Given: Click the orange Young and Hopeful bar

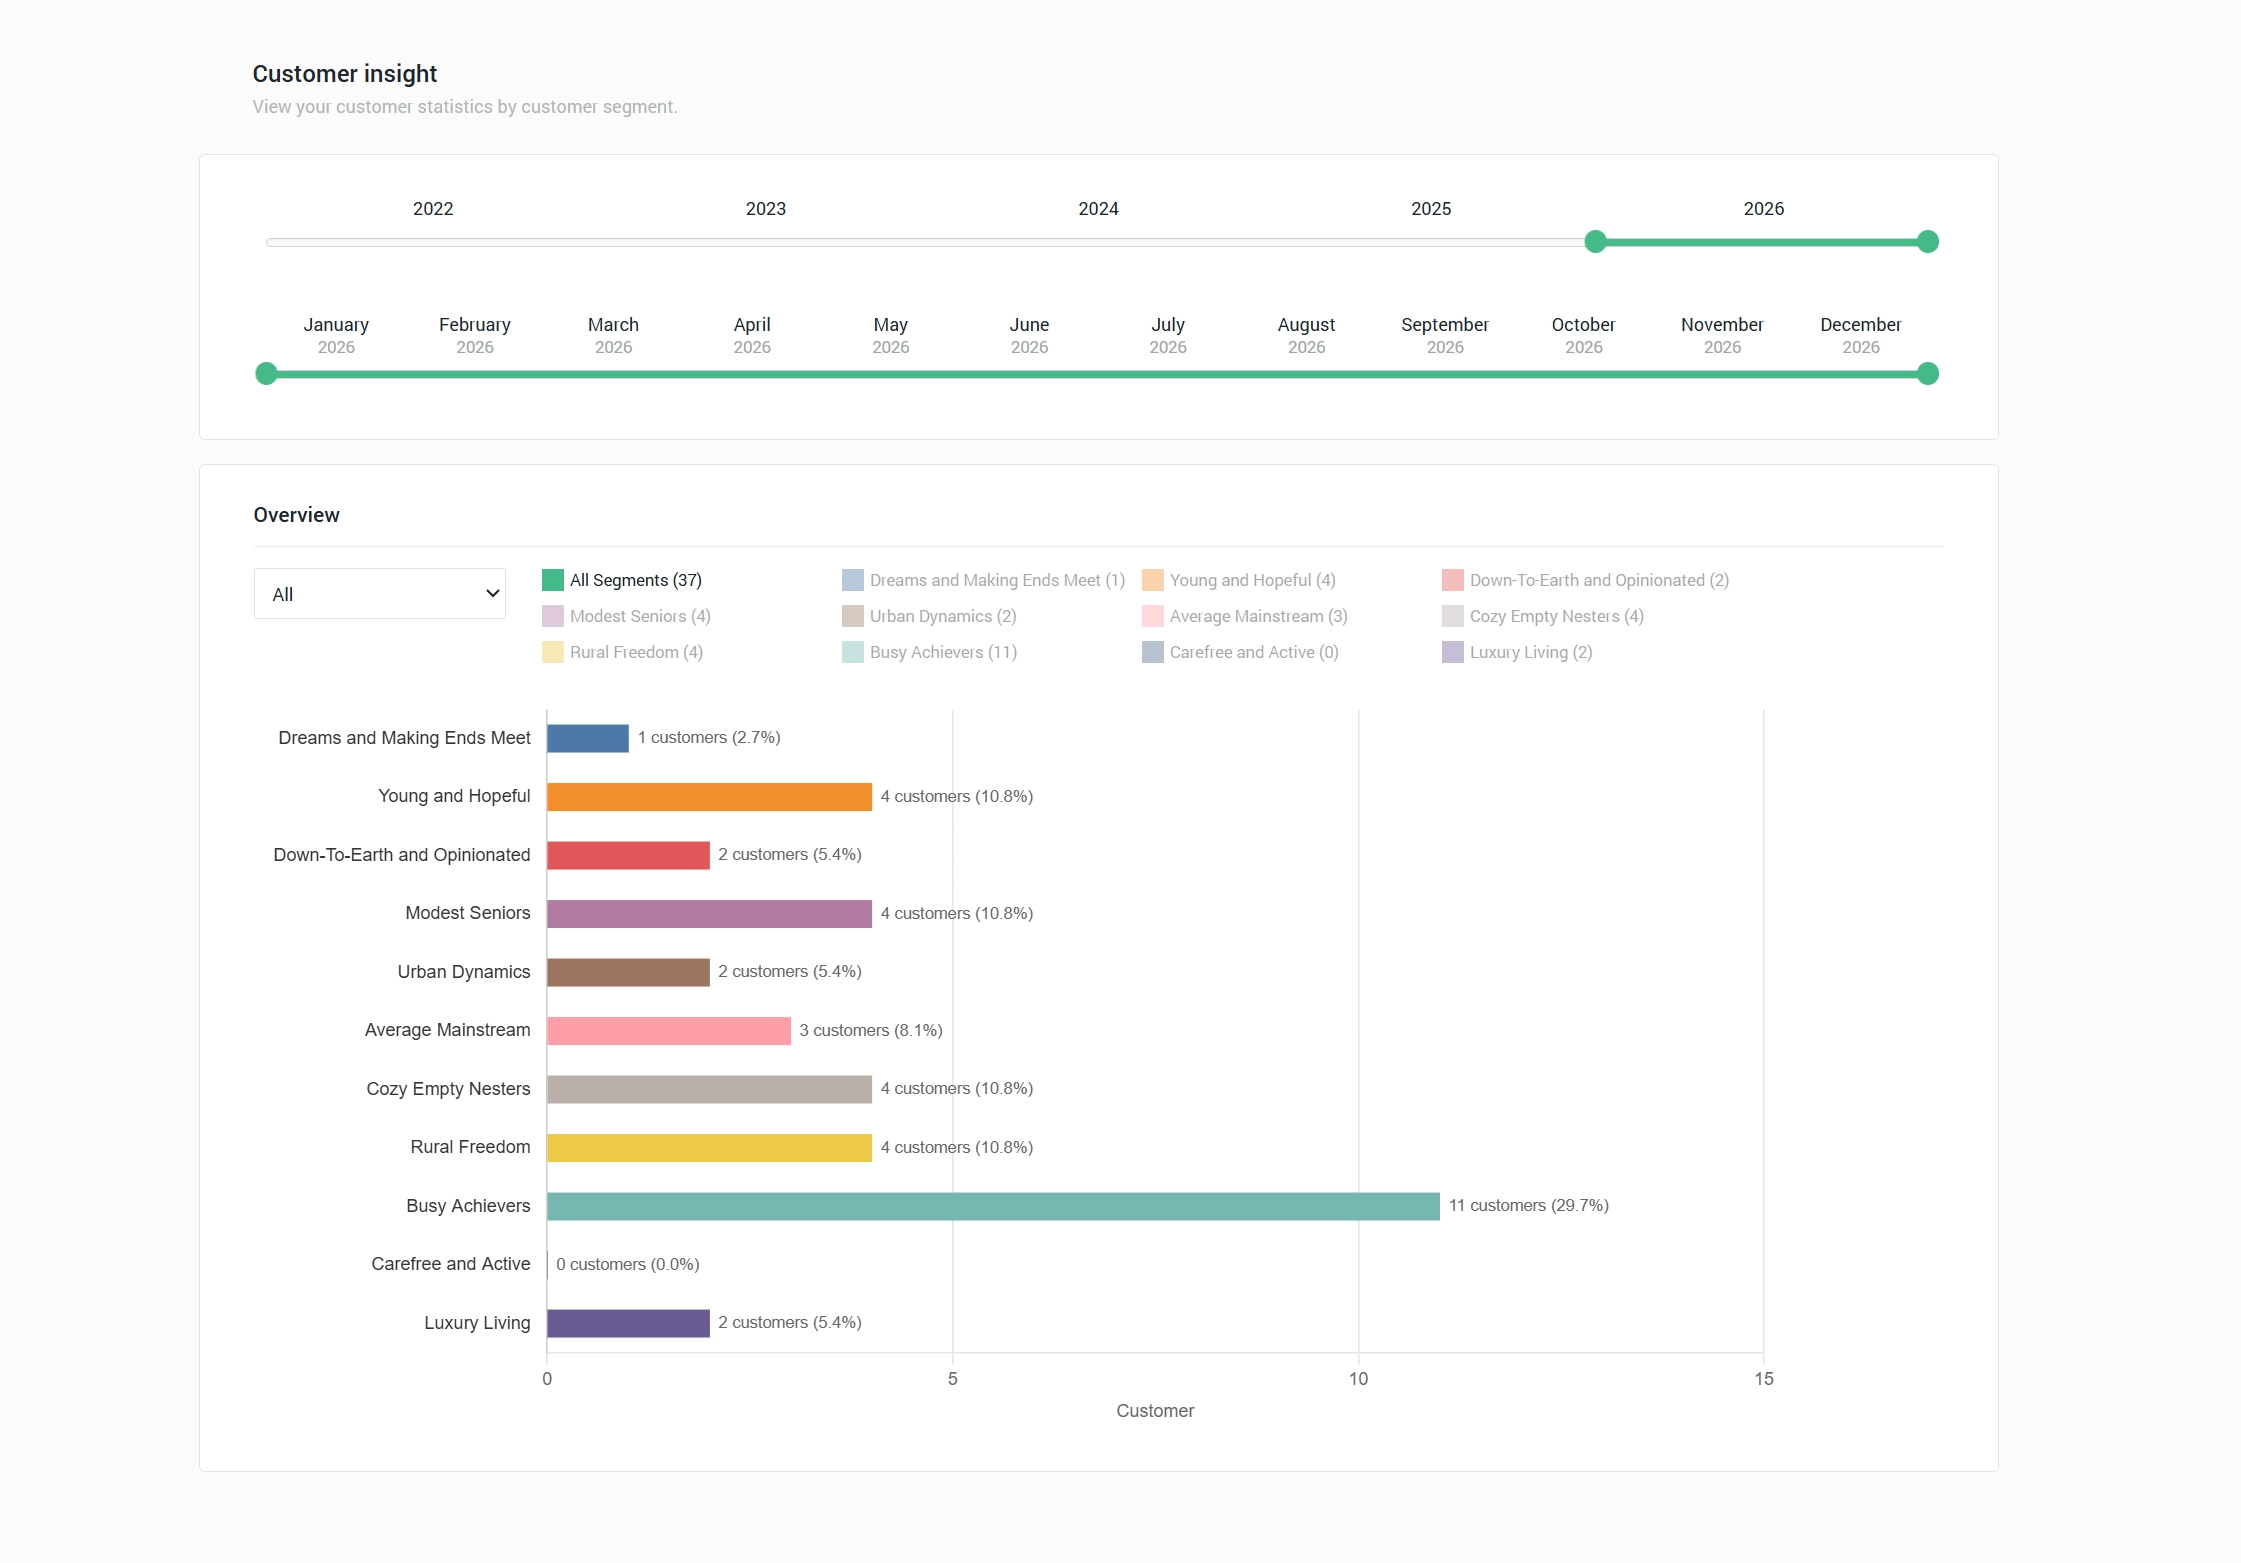Looking at the screenshot, I should coord(709,797).
